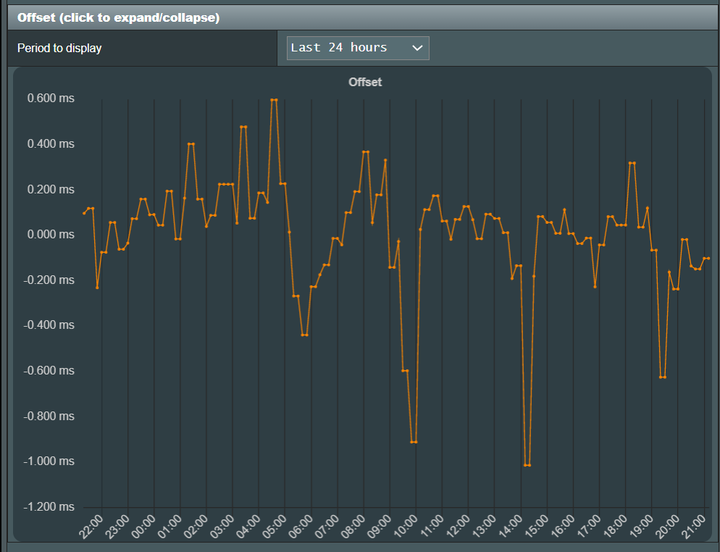This screenshot has width=720, height=552.
Task: Click the 0.400 ms y-axis label
Action: [51, 144]
